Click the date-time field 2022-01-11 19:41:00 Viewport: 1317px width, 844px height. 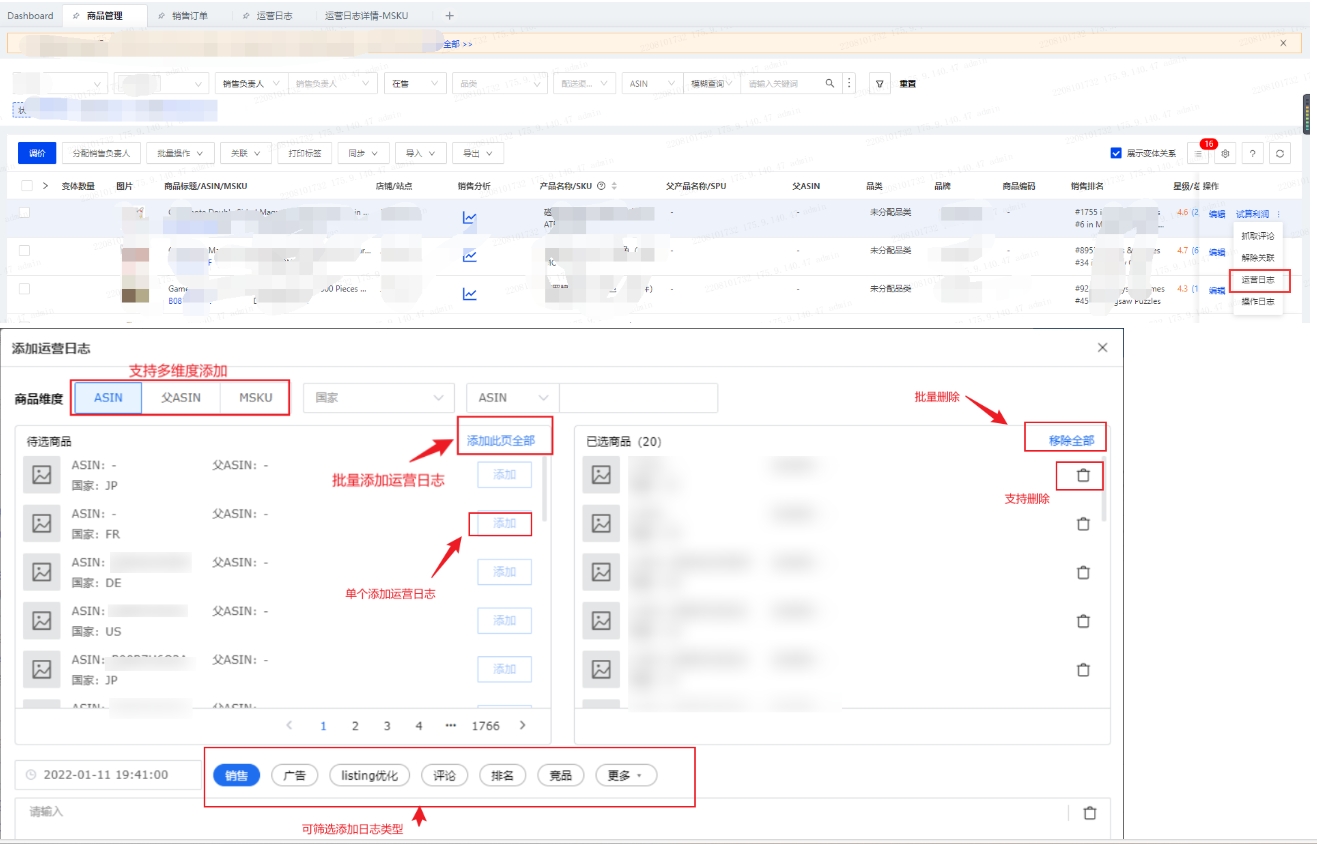(x=108, y=775)
